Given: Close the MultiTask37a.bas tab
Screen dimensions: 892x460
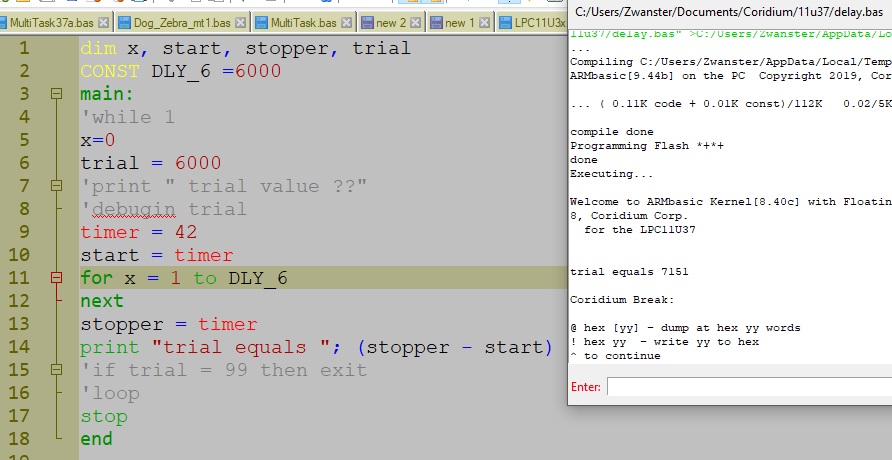Looking at the screenshot, I should click(x=103, y=23).
